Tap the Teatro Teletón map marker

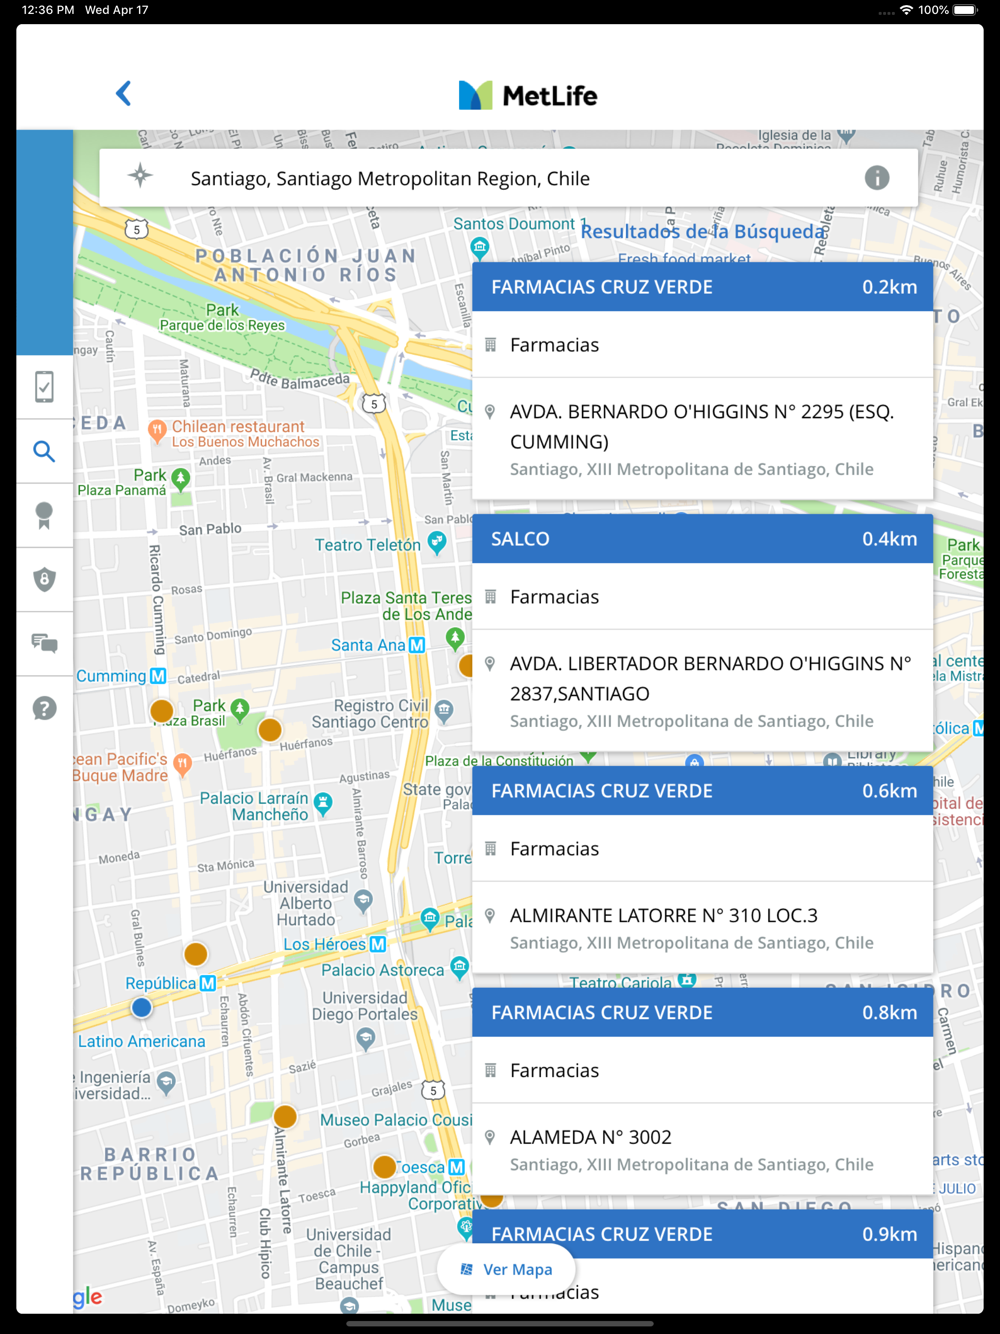click(437, 542)
